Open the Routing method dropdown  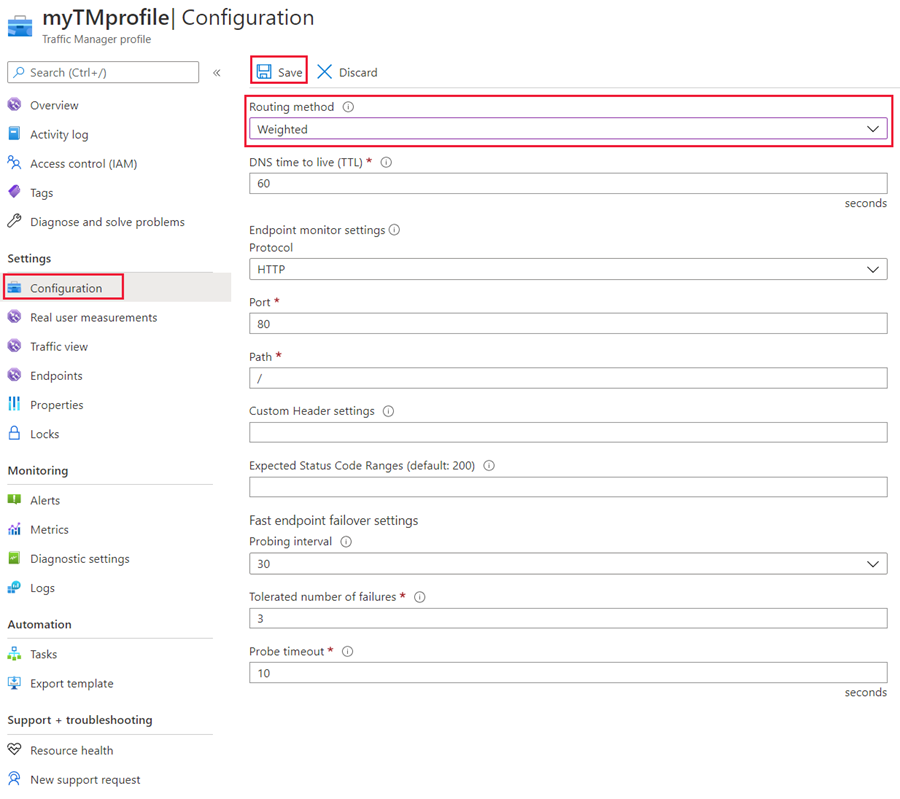(x=568, y=129)
